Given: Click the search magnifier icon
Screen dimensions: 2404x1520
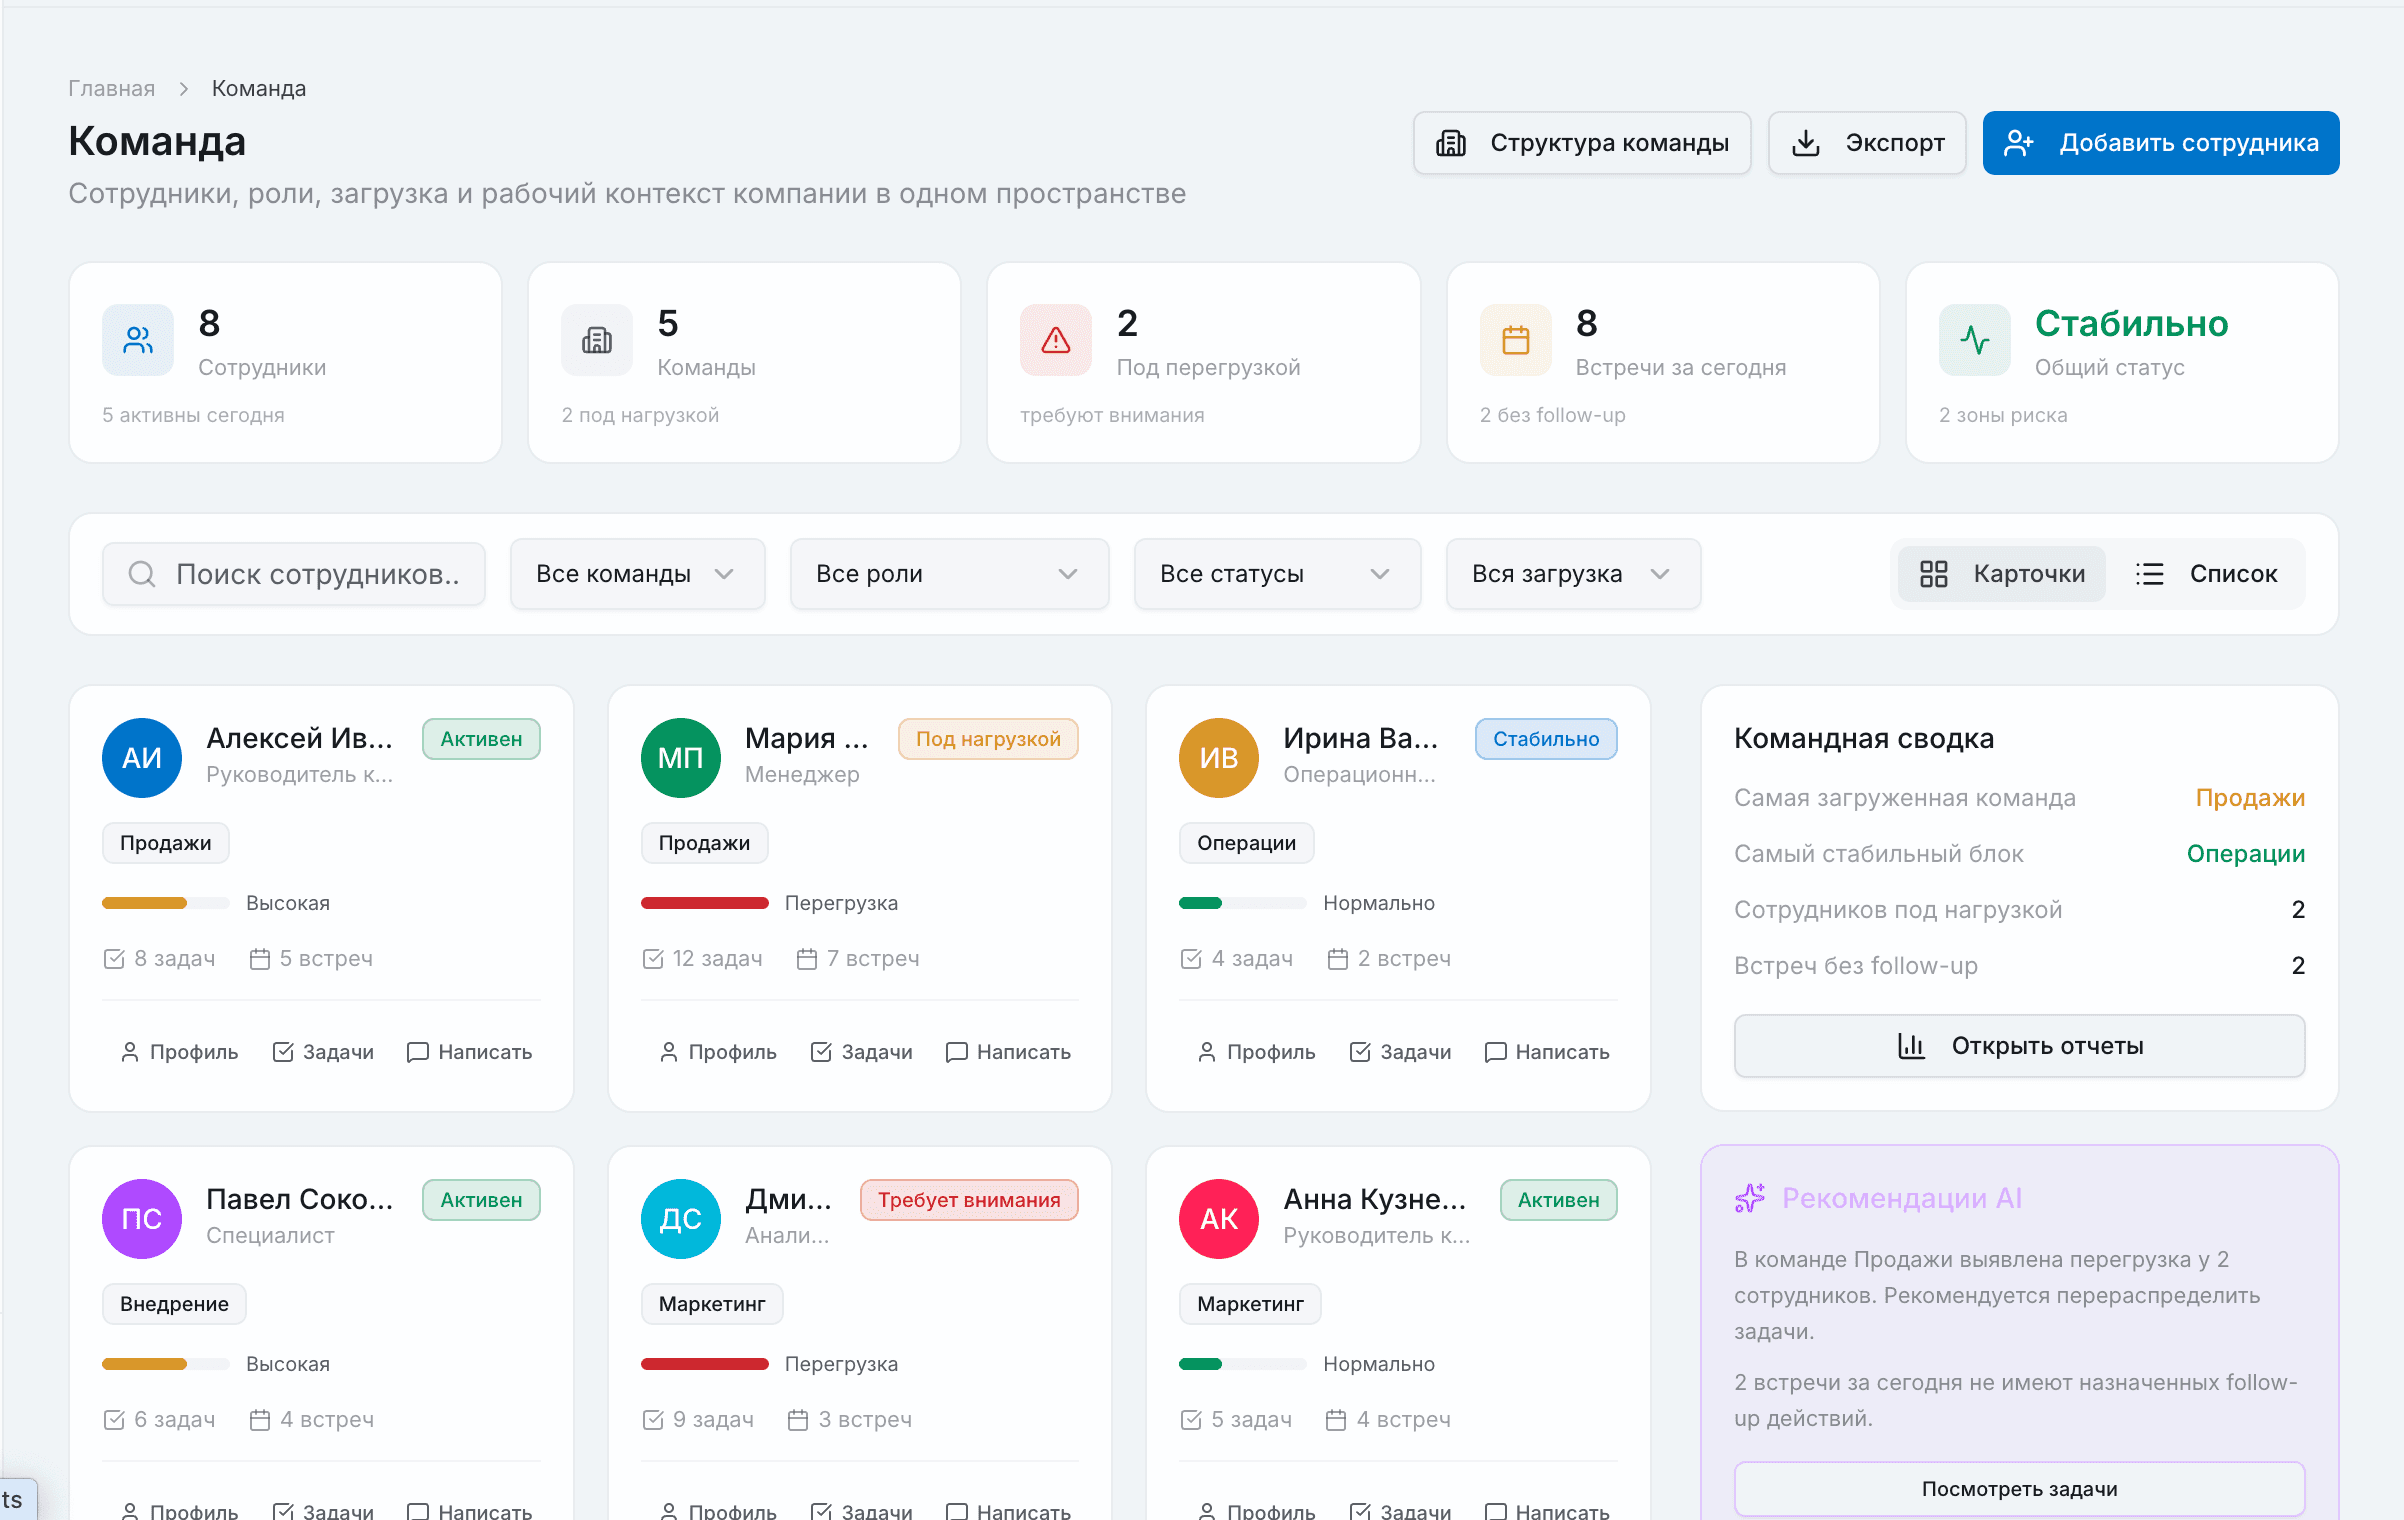Looking at the screenshot, I should pos(141,573).
